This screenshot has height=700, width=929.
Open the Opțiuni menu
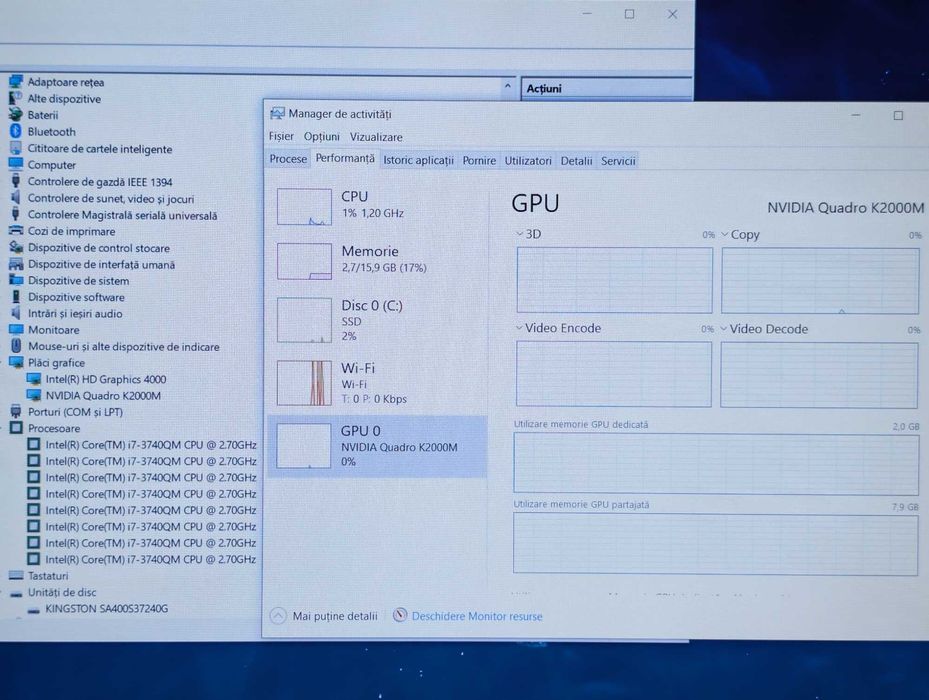pos(322,136)
